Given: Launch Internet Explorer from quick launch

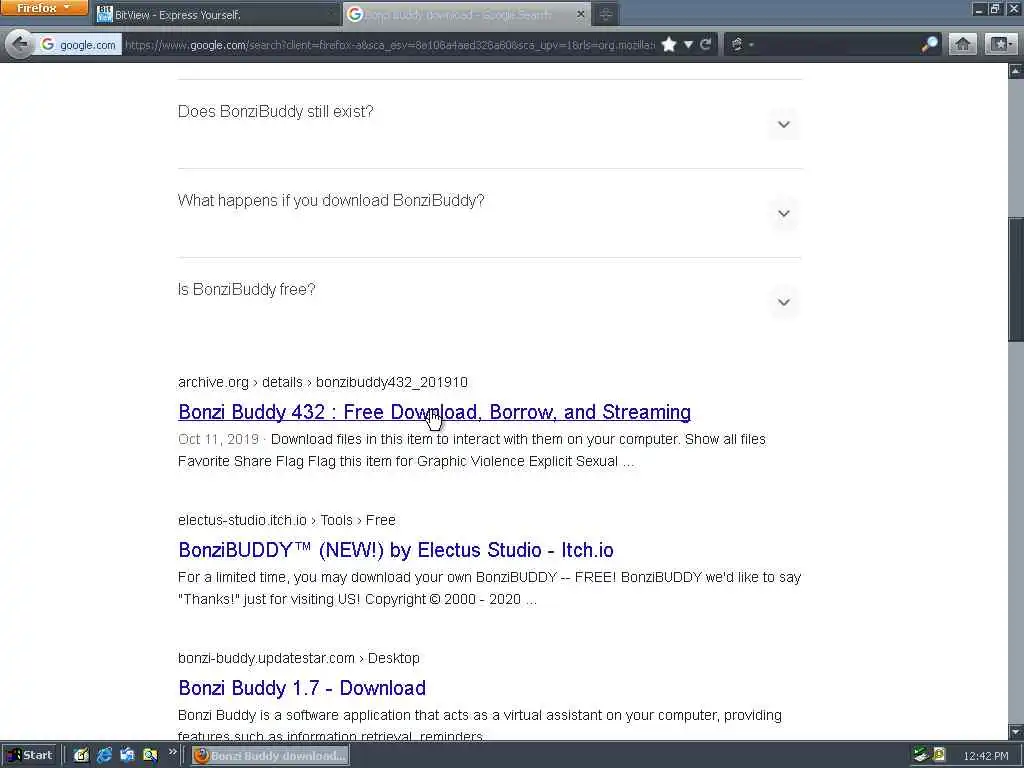Looking at the screenshot, I should [104, 755].
